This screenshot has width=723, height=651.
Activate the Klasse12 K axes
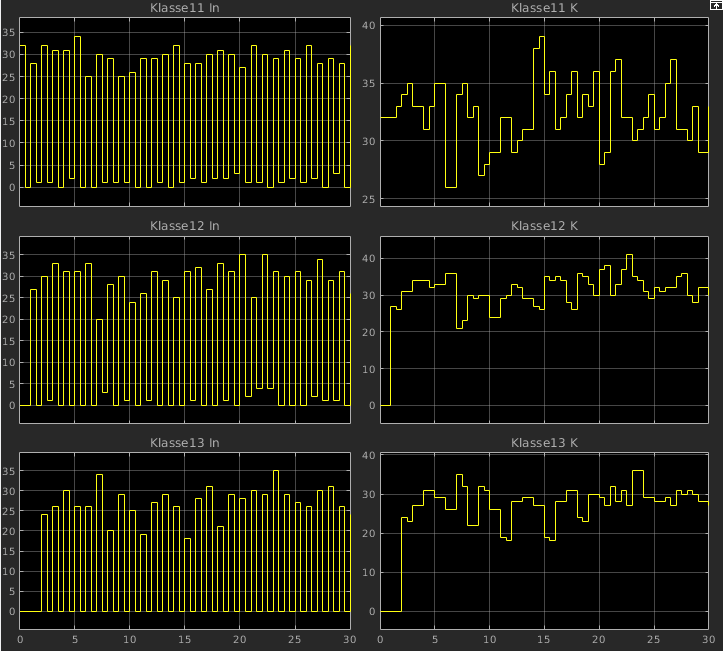[545, 328]
